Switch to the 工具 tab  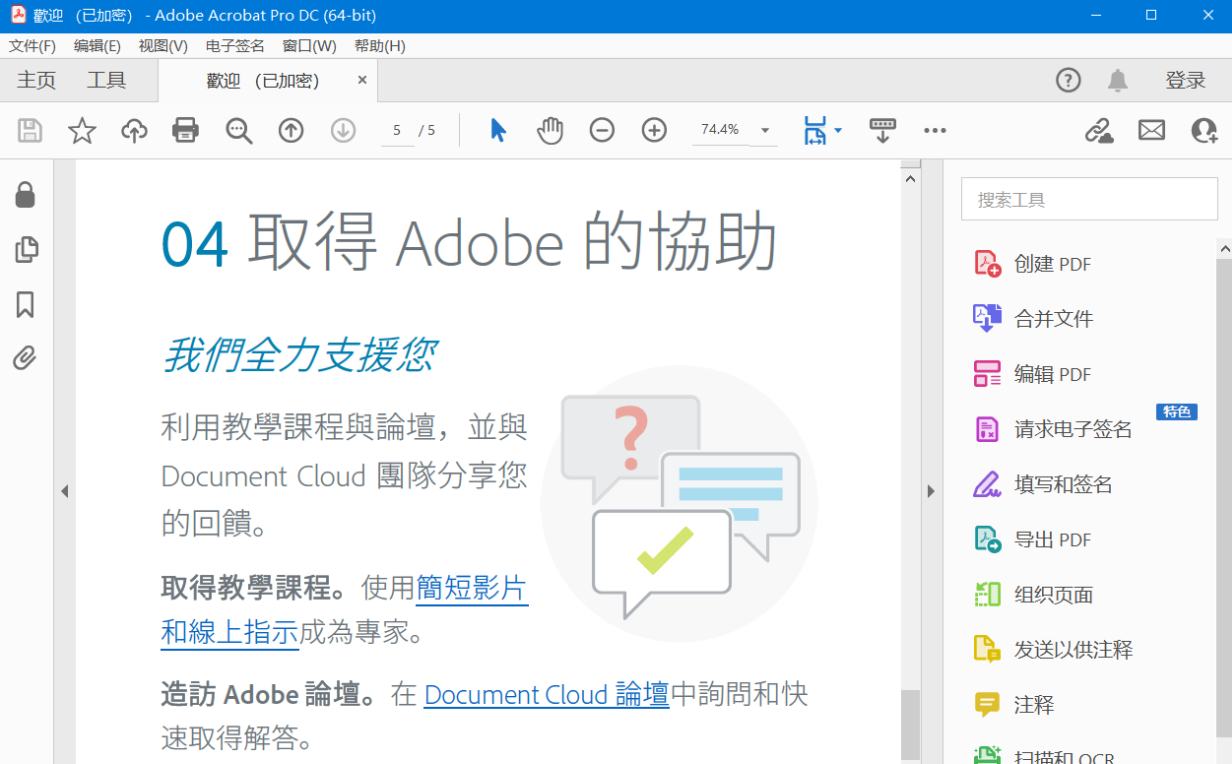pyautogui.click(x=106, y=80)
